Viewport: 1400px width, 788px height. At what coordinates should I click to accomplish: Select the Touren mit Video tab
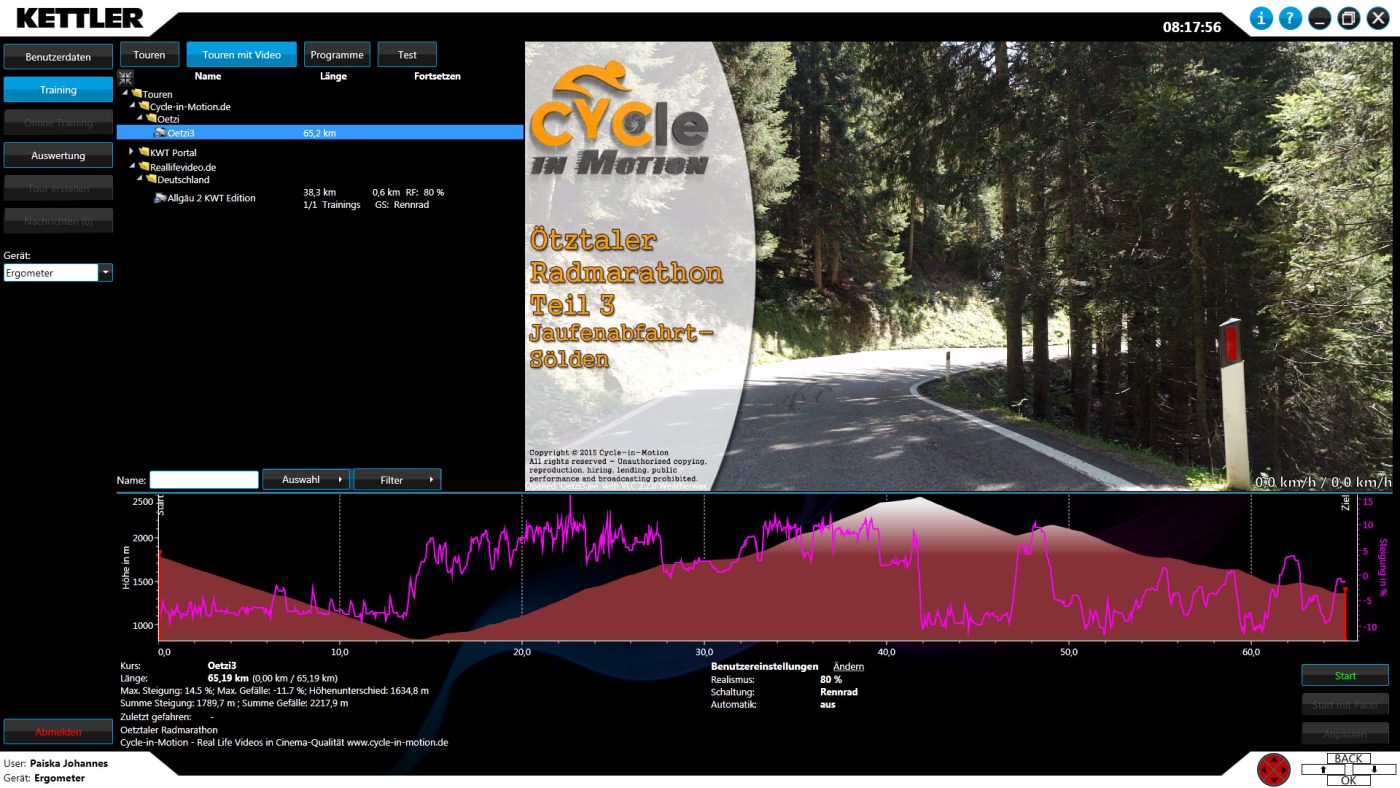click(242, 54)
